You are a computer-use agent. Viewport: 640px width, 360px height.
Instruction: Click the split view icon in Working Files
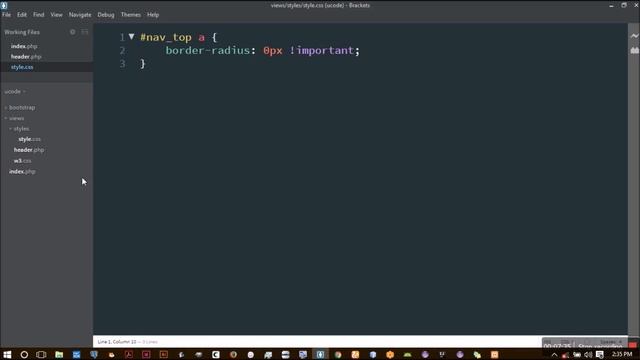pyautogui.click(x=84, y=32)
